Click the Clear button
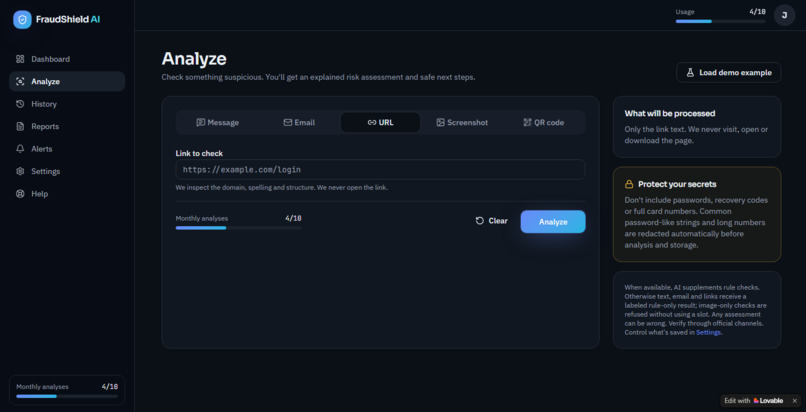The image size is (806, 412). (491, 221)
